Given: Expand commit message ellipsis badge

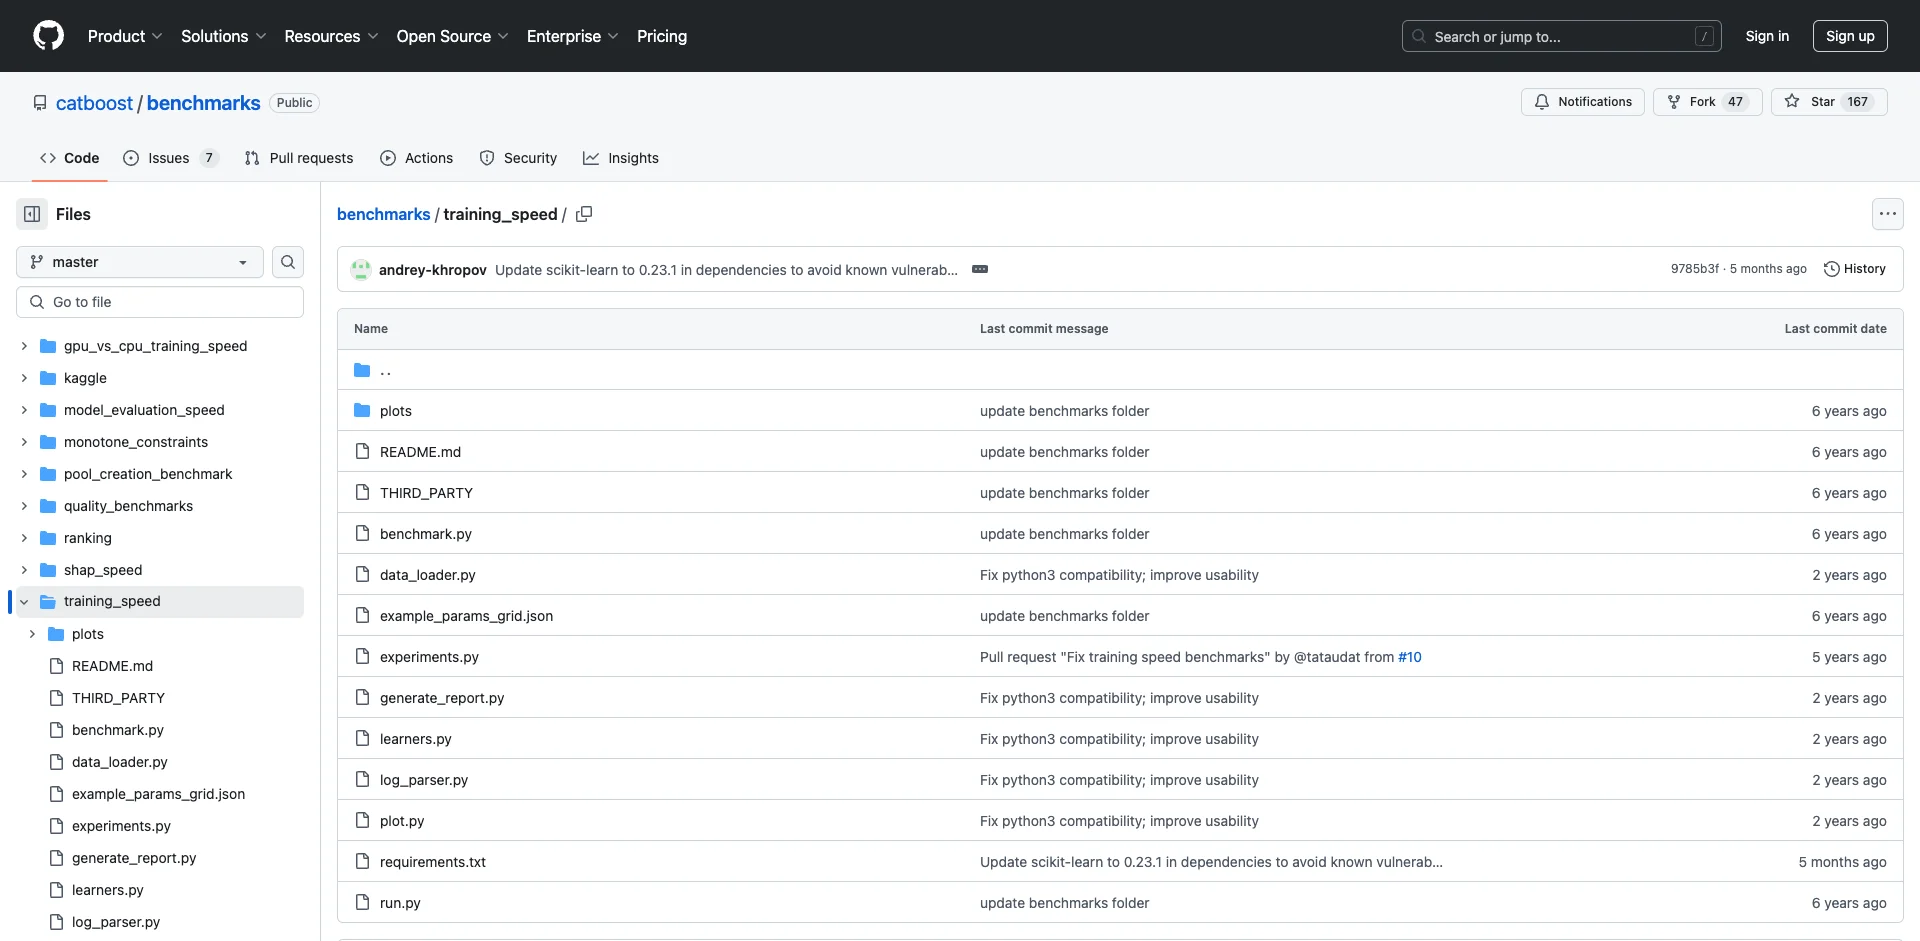Looking at the screenshot, I should click(x=980, y=269).
